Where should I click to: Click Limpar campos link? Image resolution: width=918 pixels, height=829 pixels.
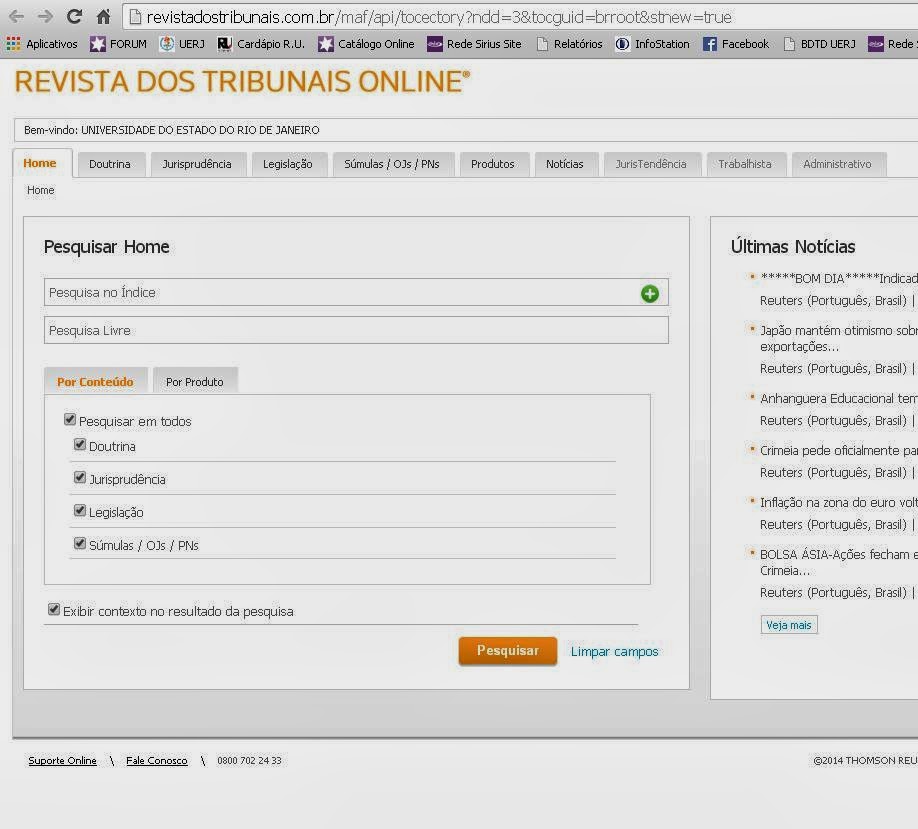tap(614, 651)
